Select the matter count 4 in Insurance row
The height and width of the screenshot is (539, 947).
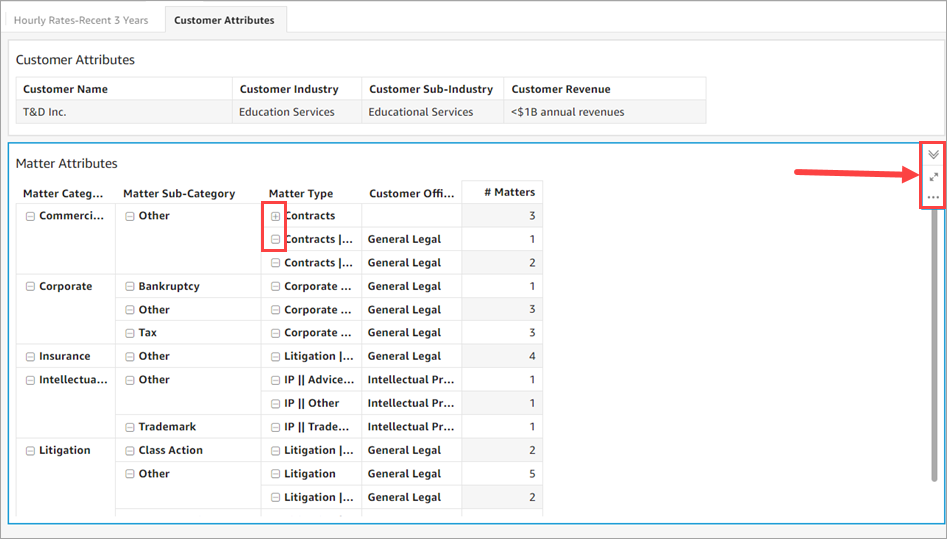click(502, 357)
